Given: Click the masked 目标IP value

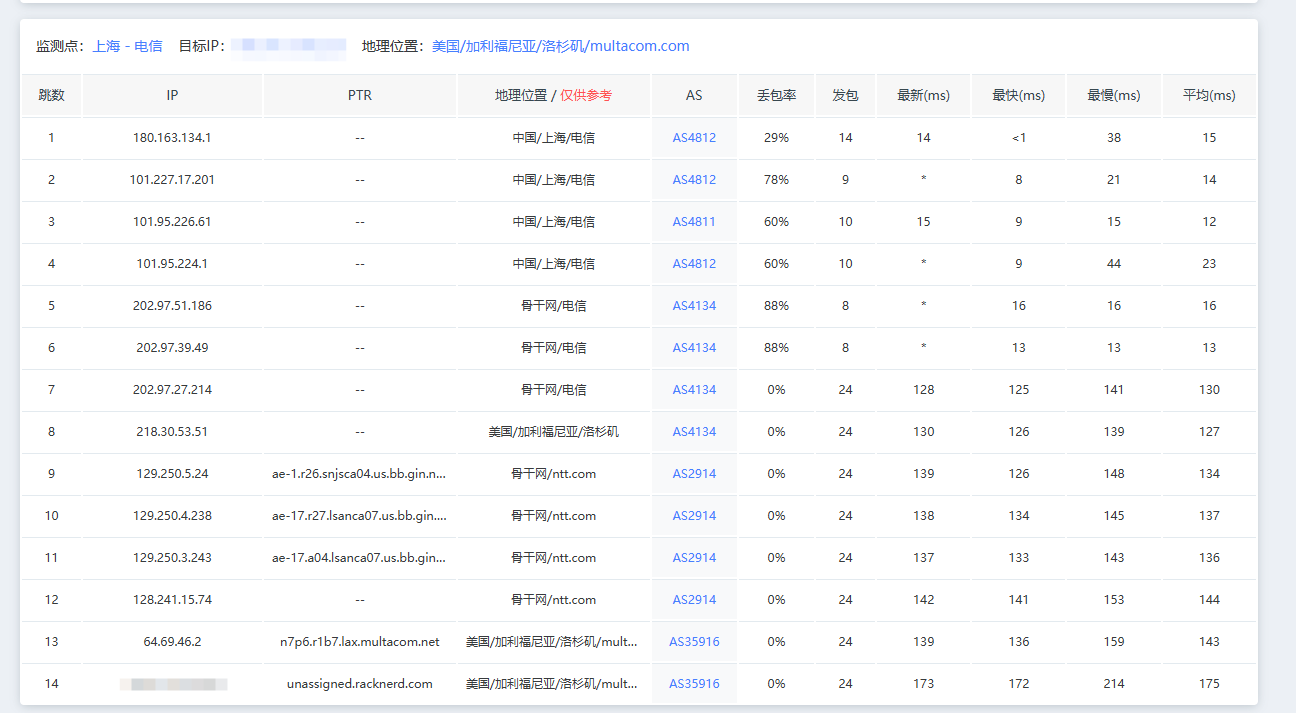Looking at the screenshot, I should pos(289,45).
